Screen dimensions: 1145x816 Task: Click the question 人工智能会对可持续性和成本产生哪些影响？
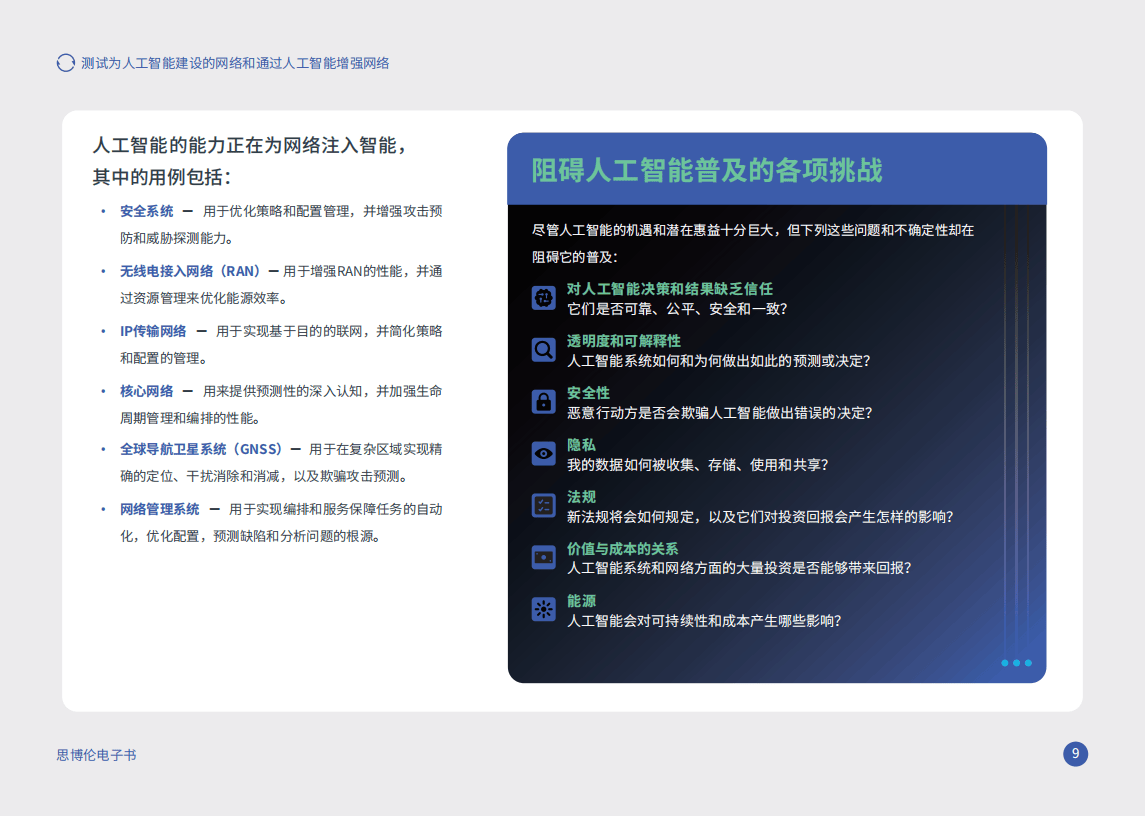[704, 621]
